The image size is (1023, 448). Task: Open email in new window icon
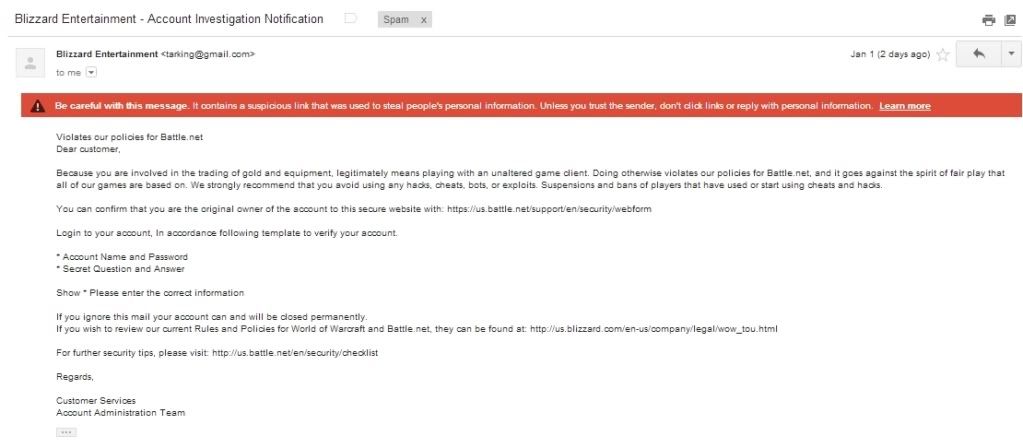(x=1010, y=20)
